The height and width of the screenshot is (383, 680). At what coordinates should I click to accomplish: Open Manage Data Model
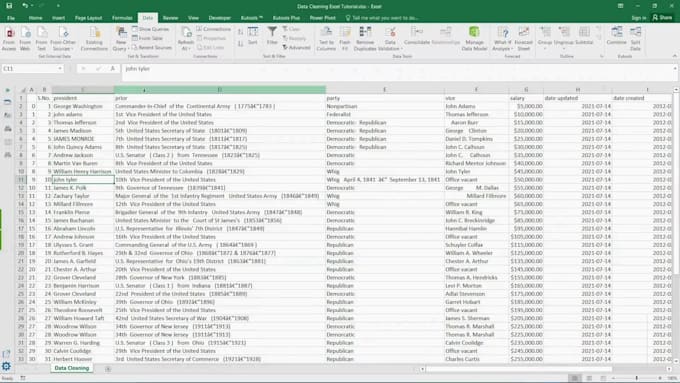pos(474,39)
